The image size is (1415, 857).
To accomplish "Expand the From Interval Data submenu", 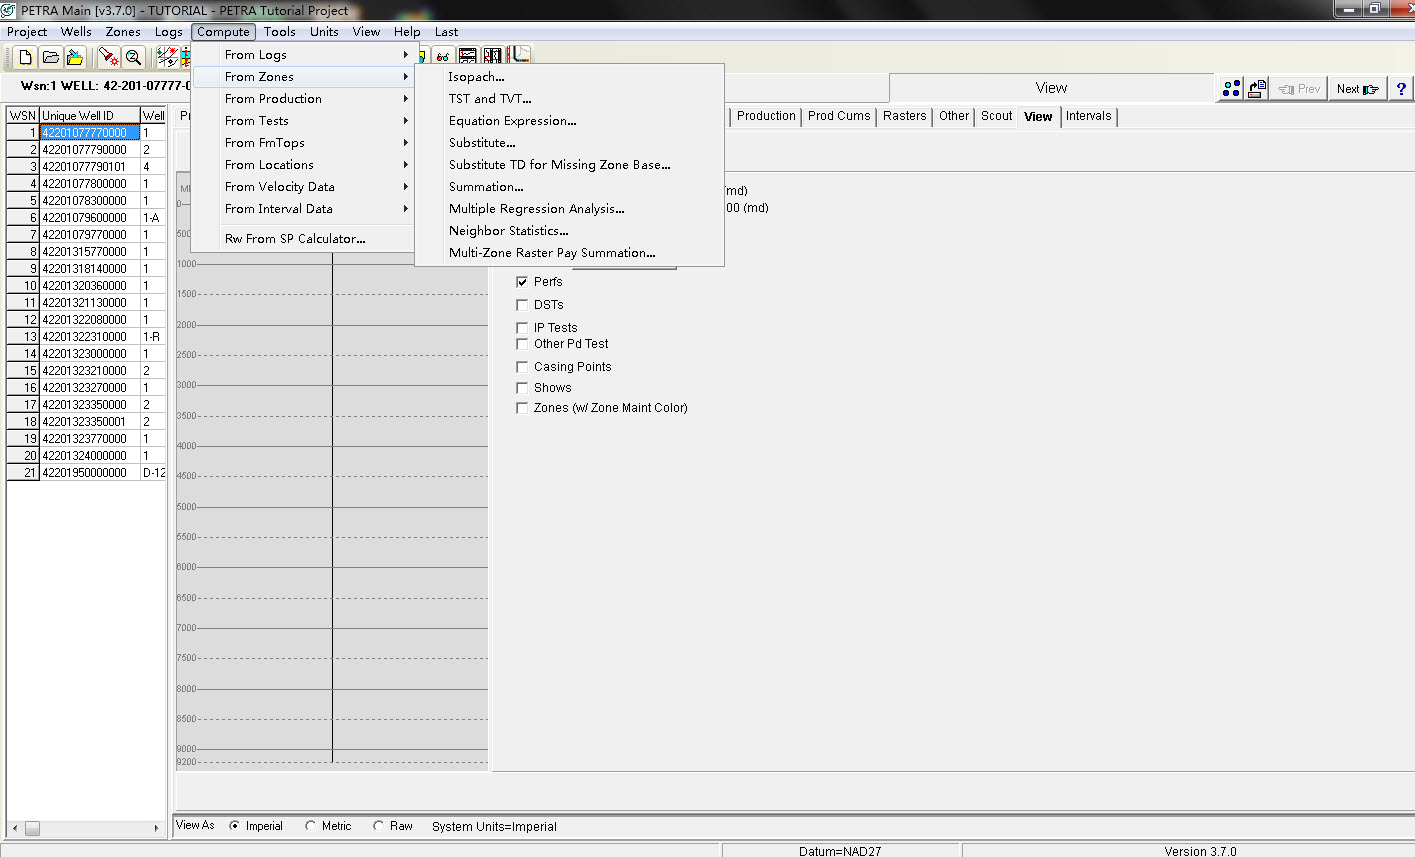I will click(x=303, y=209).
